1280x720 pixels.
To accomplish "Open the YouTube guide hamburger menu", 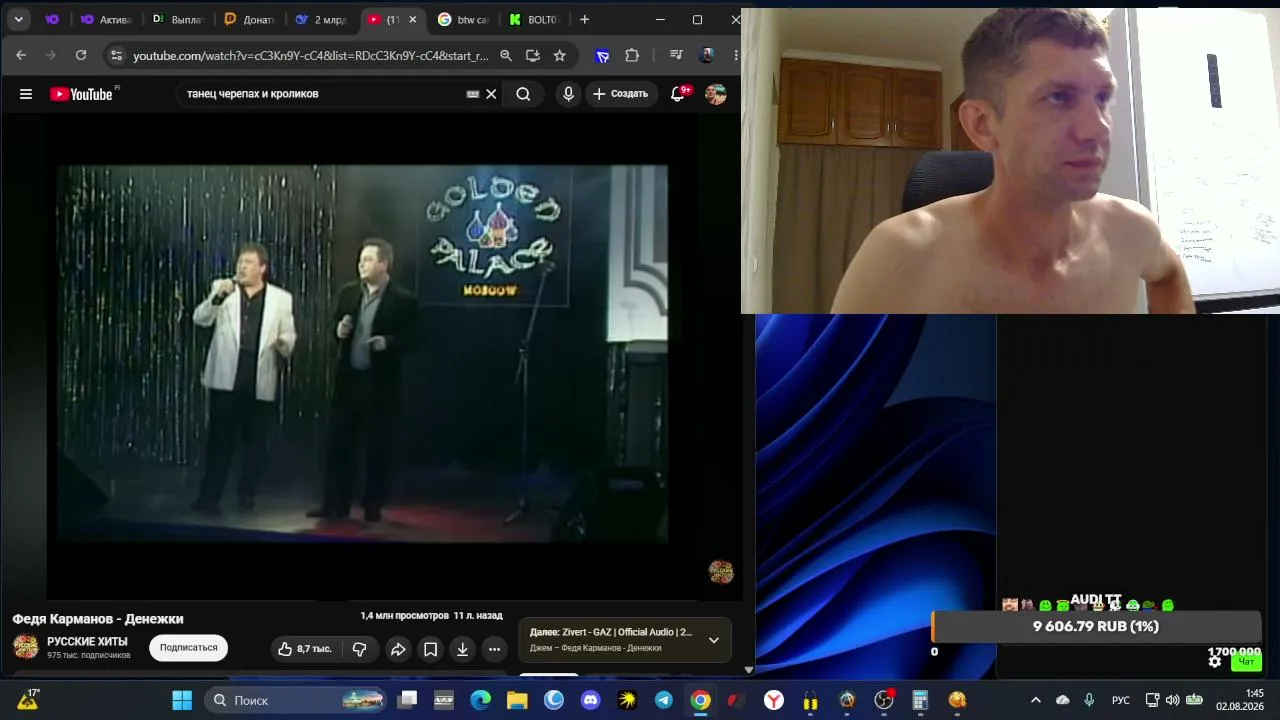I will [x=26, y=94].
